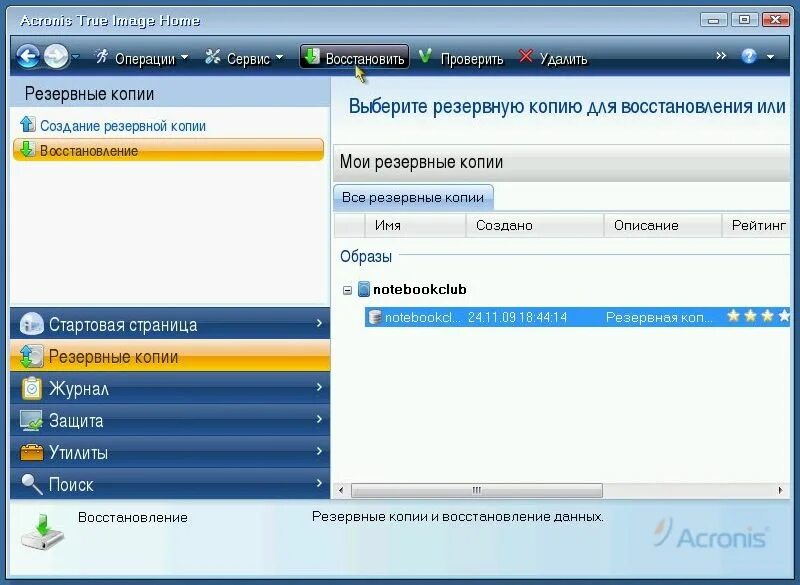This screenshot has height=585, width=800.
Task: Click the backup row disk icon
Action: tap(375, 317)
